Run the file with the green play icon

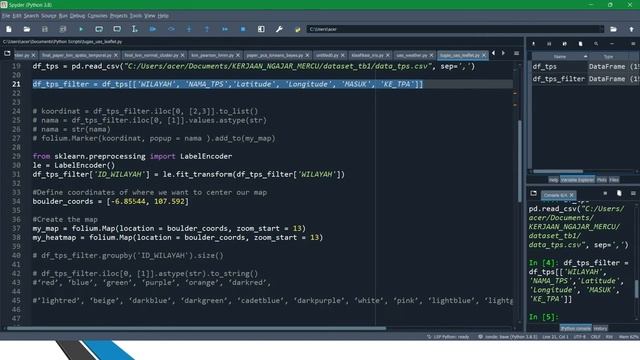click(x=81, y=29)
